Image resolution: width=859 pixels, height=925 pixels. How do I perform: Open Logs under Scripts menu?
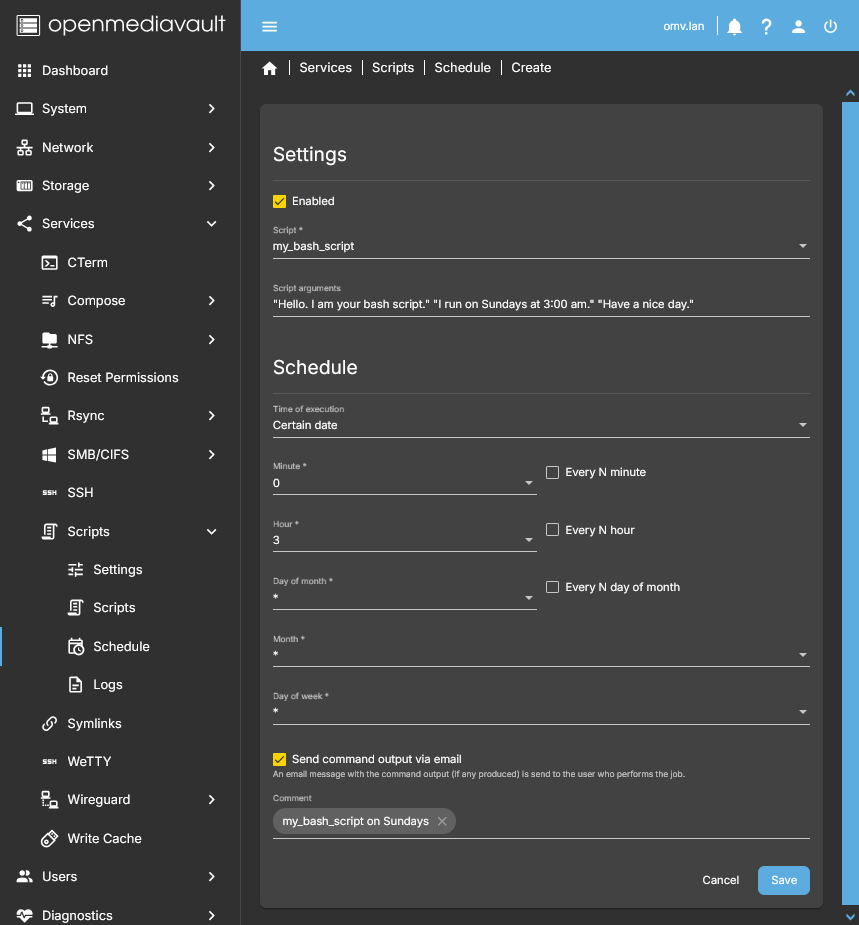[107, 685]
